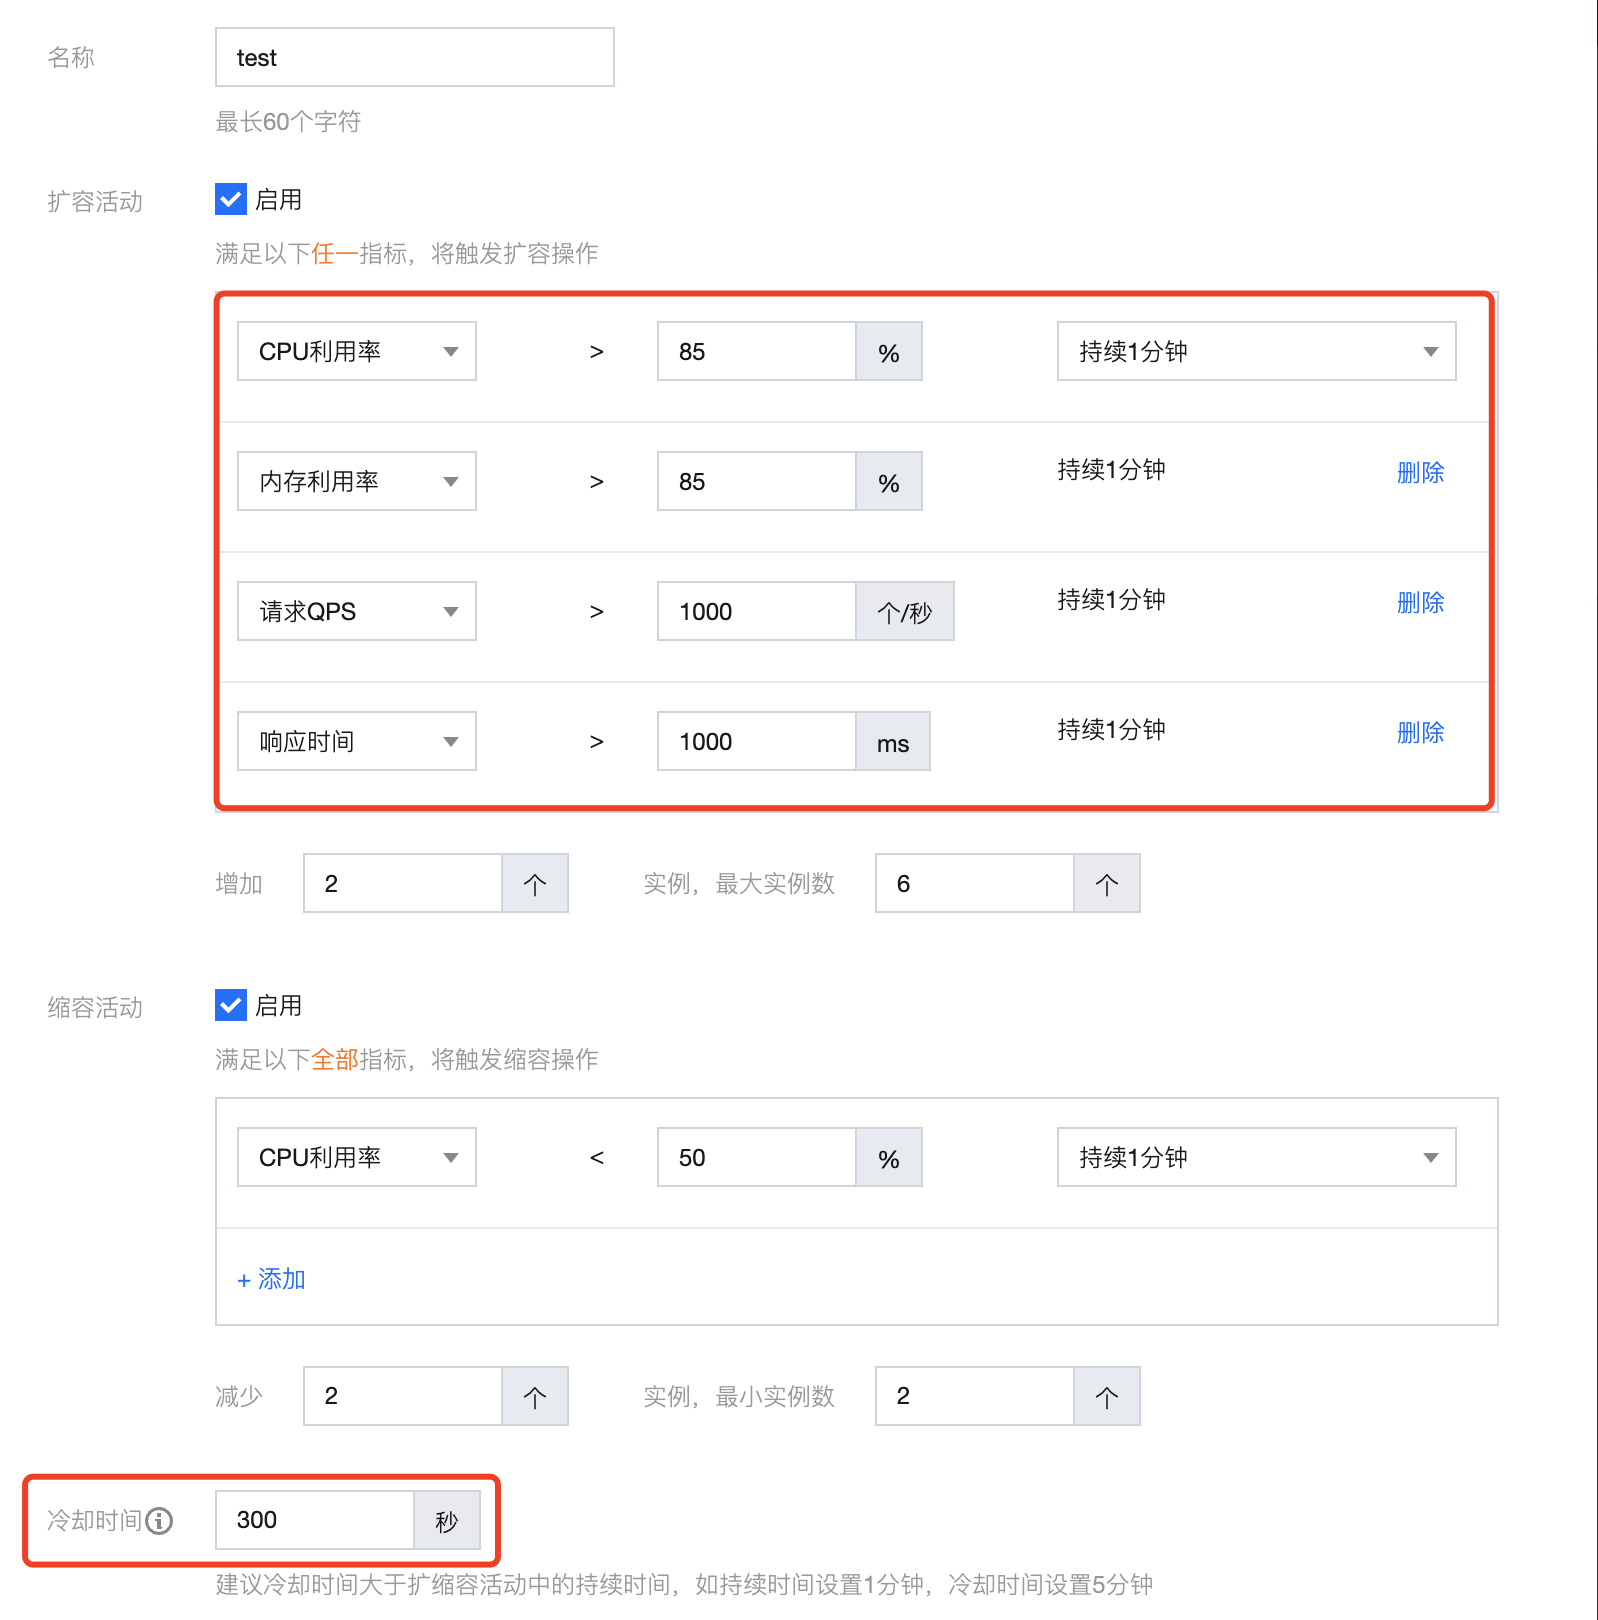Viewport: 1598px width, 1620px height.
Task: Click the memory utilization threshold field showing 85
Action: click(757, 481)
